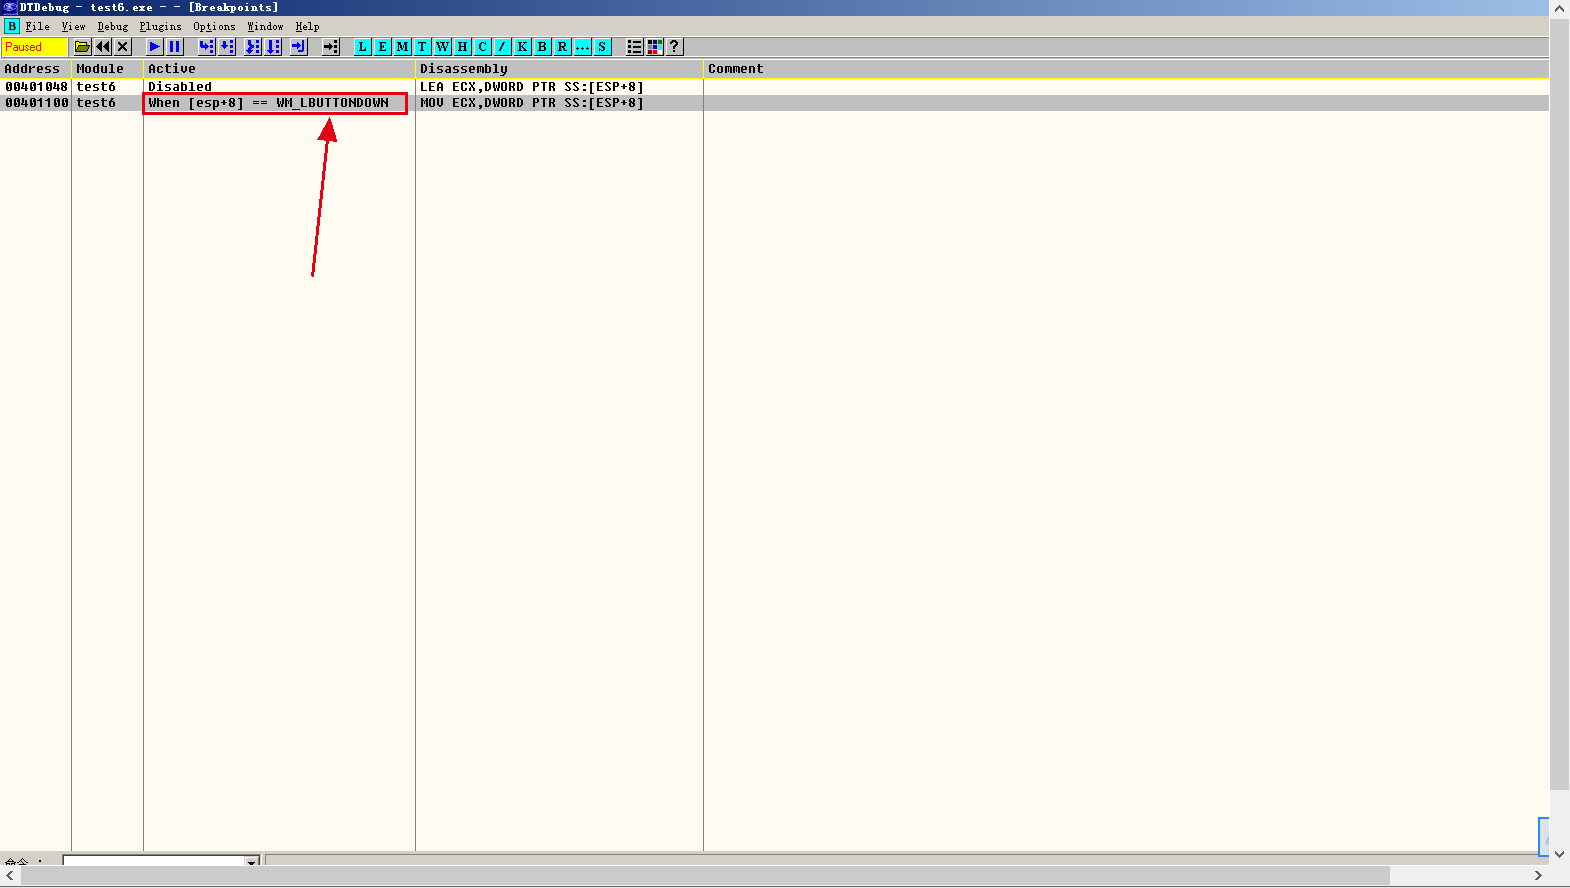Click the vertical scrollbar up arrow

point(1559,9)
